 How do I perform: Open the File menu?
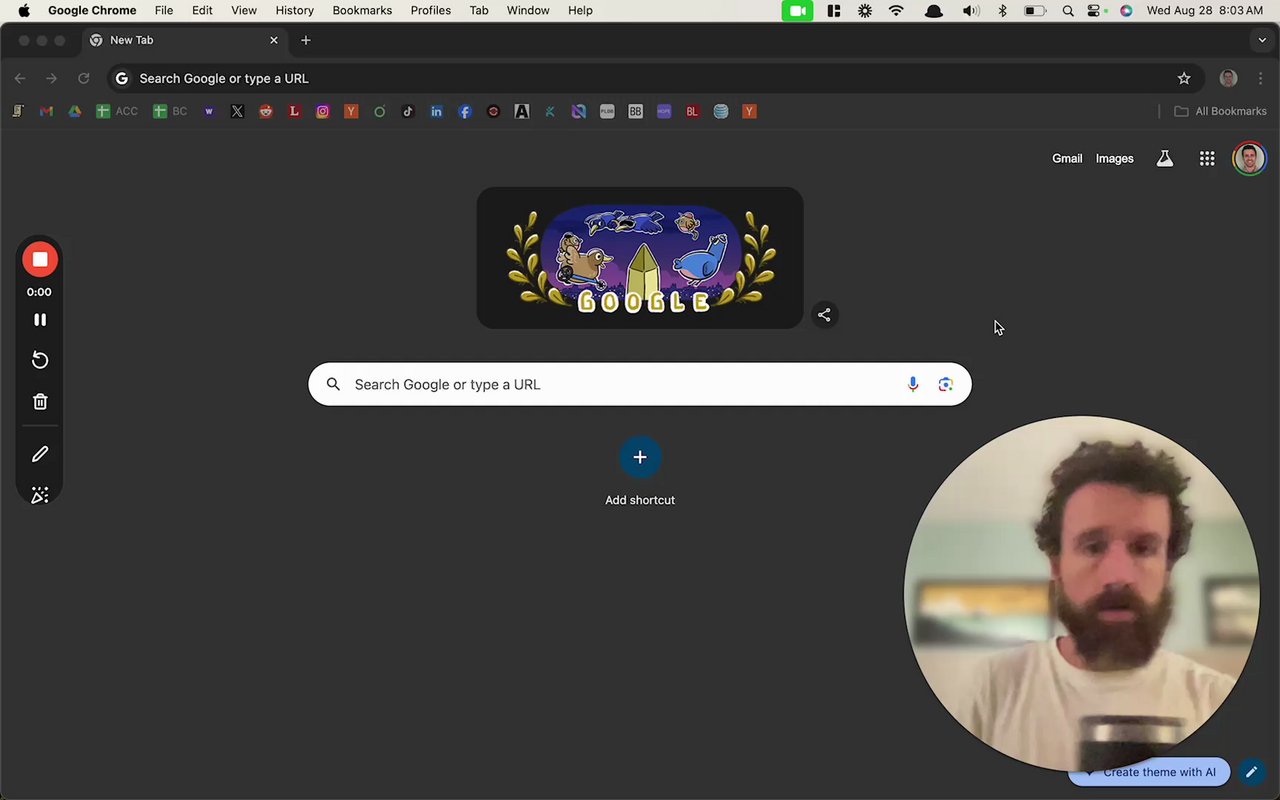pyautogui.click(x=164, y=10)
